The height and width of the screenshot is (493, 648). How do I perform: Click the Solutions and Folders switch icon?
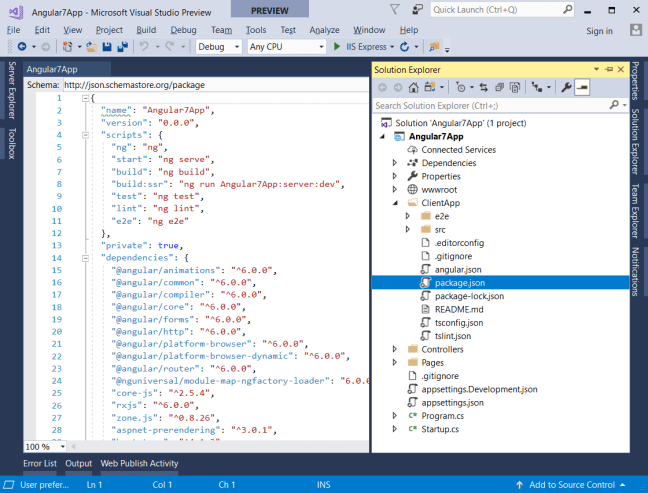pyautogui.click(x=430, y=87)
